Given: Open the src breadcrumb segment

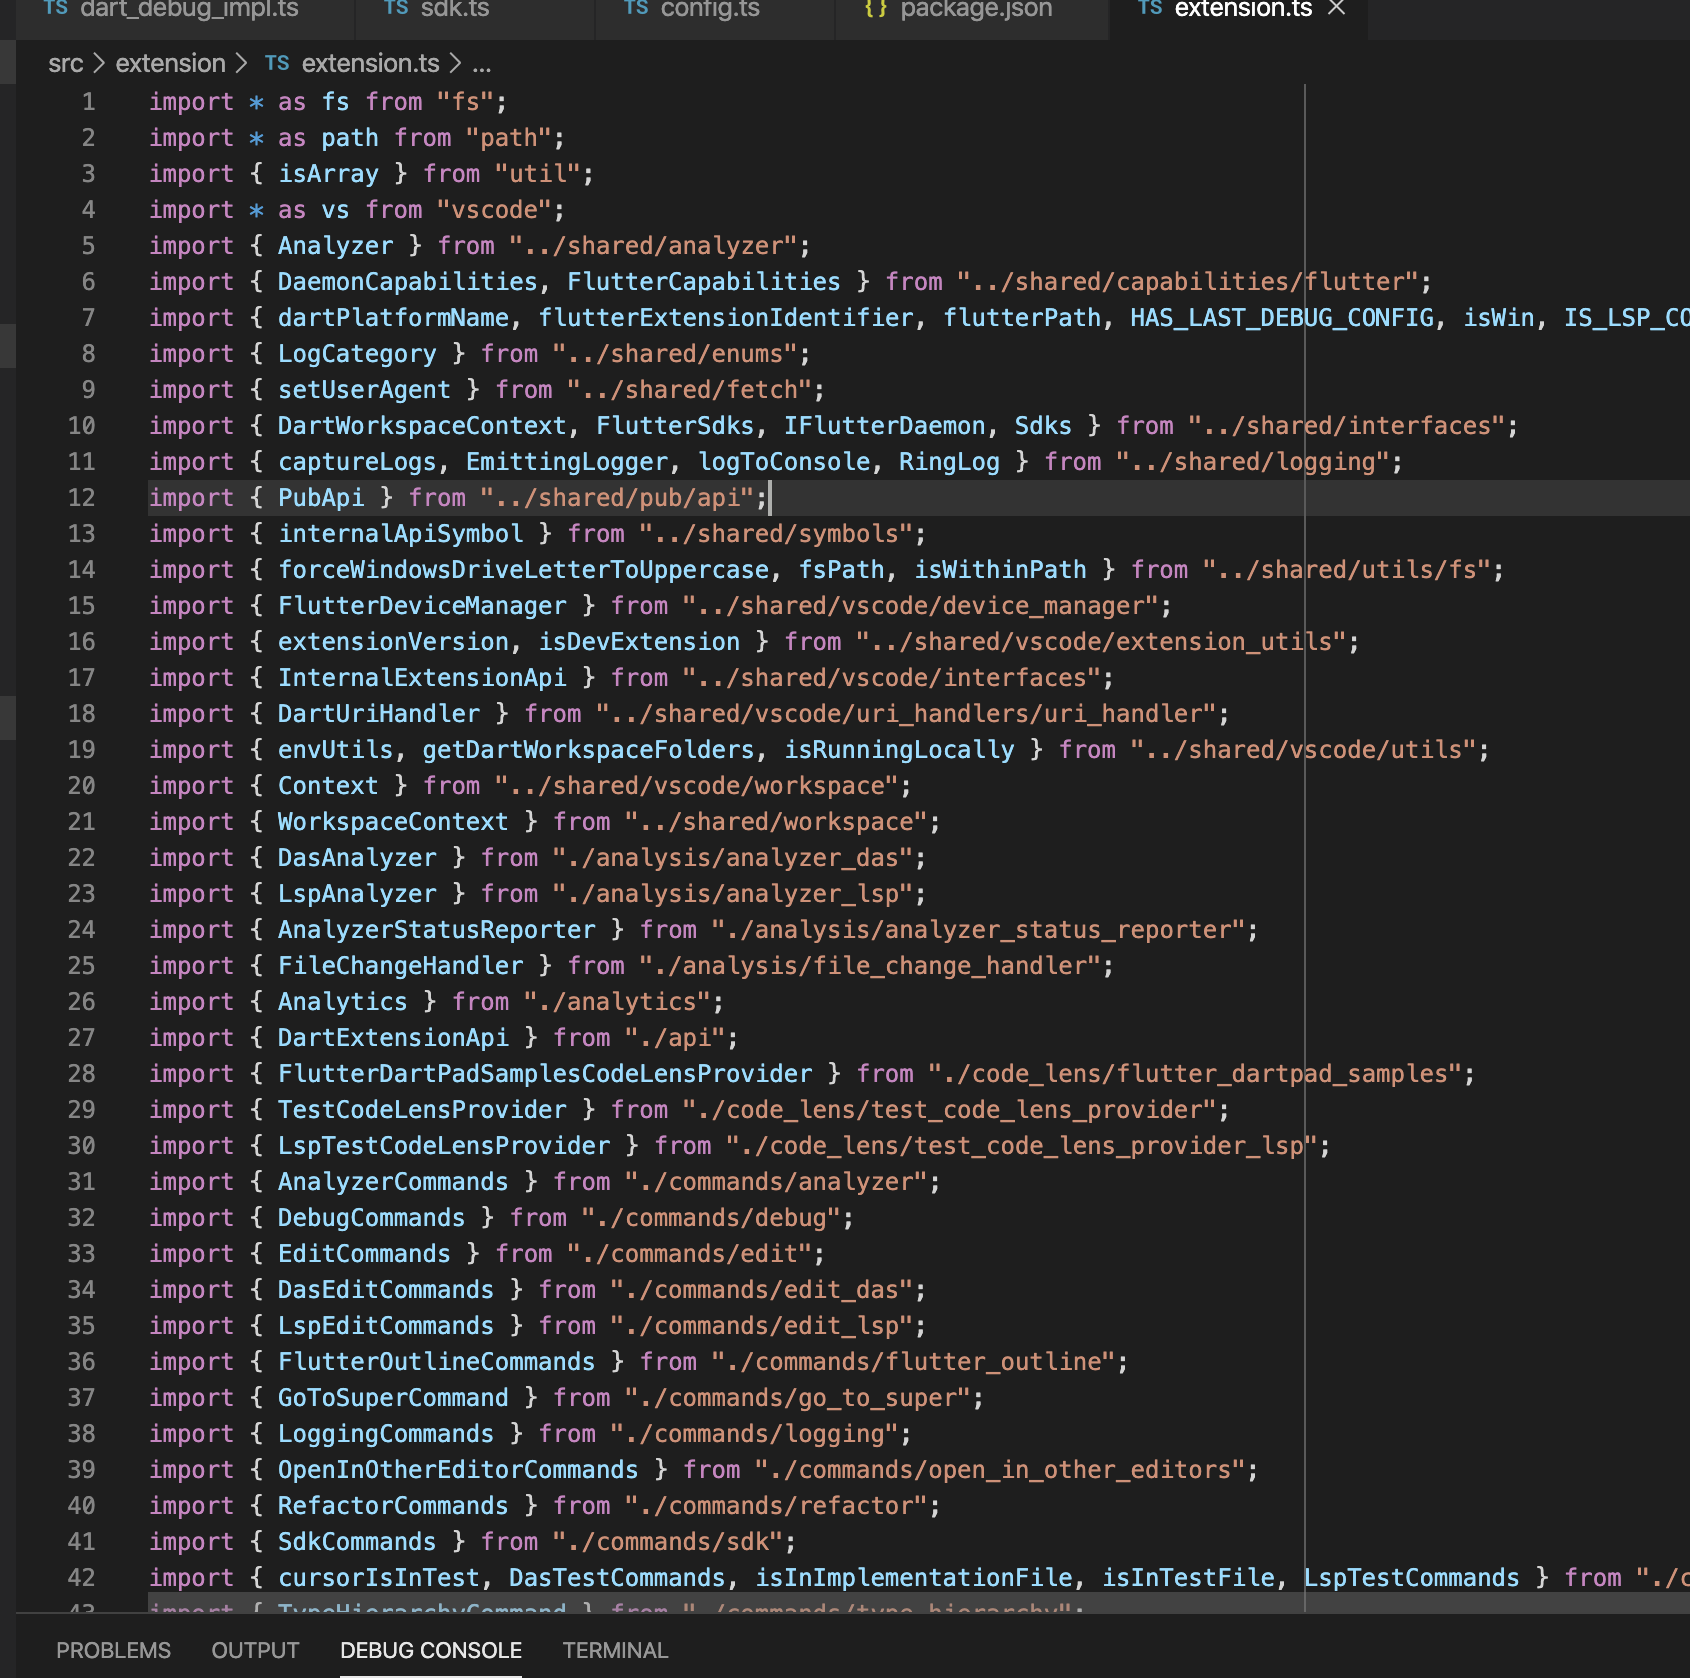Looking at the screenshot, I should (66, 64).
